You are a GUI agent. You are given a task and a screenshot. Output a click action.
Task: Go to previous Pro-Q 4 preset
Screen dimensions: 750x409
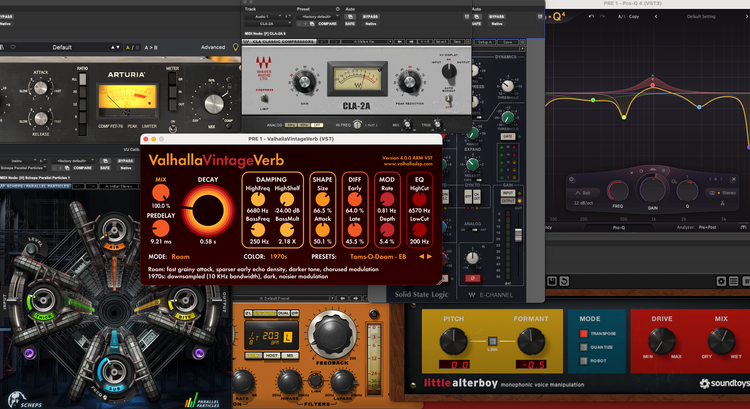(x=656, y=16)
